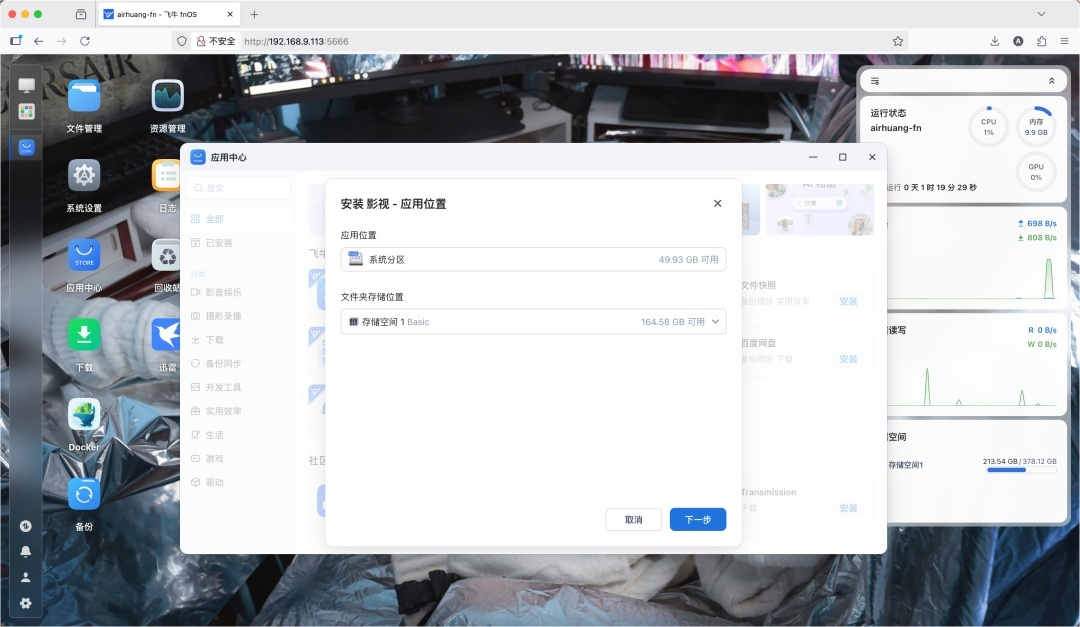Open the 应用中心 store desktop icon

(84, 256)
